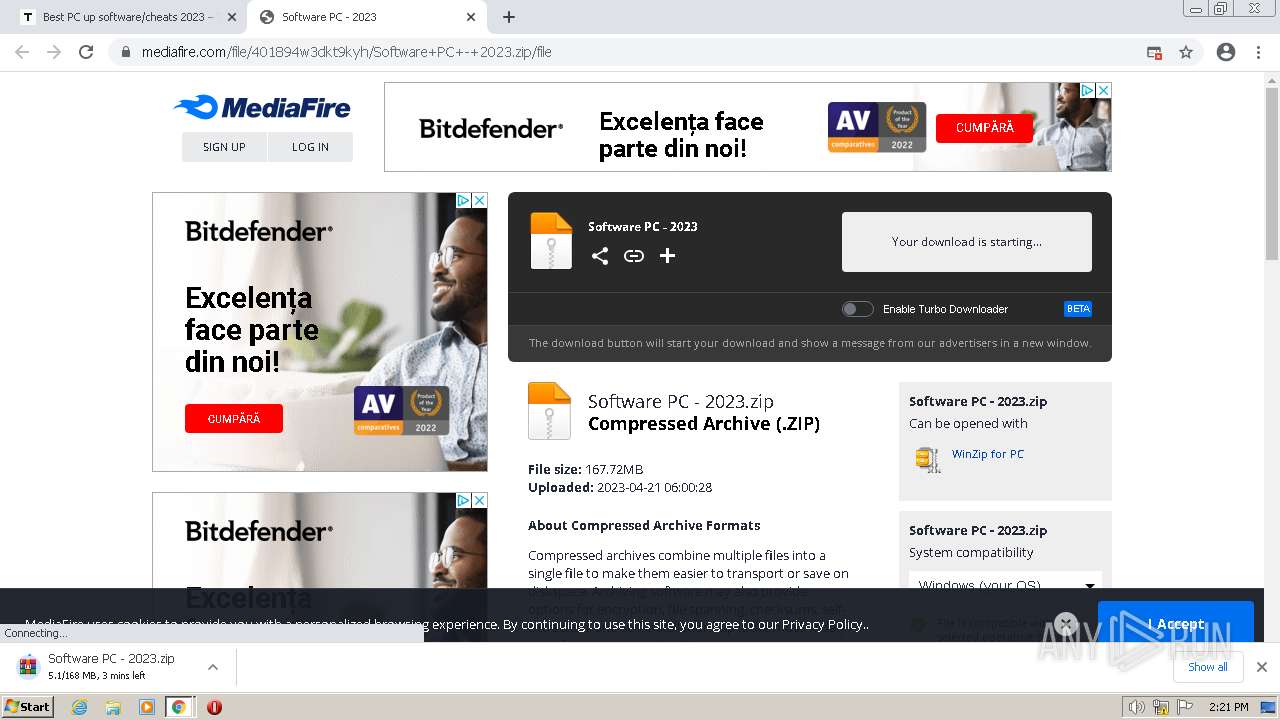Click the orange zip file icon in dark panel
Viewport: 1280px width, 720px height.
pos(551,241)
